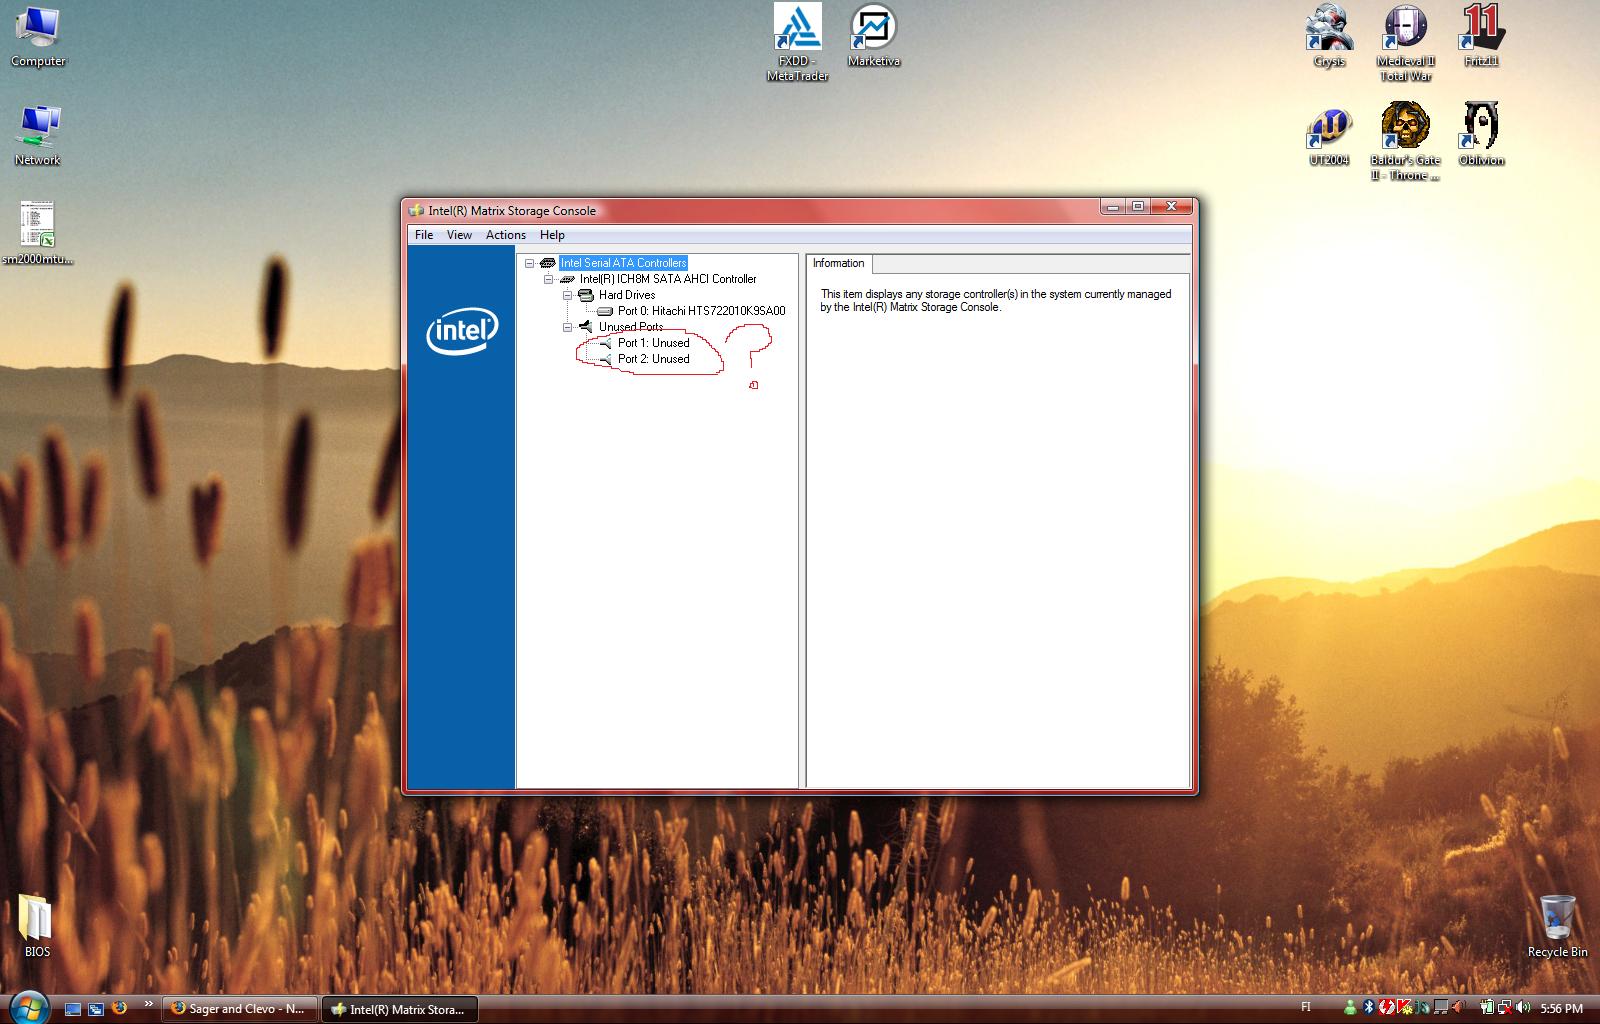This screenshot has height=1024, width=1600.
Task: Click the Port 0 Hitachi drive icon
Action: (x=605, y=311)
